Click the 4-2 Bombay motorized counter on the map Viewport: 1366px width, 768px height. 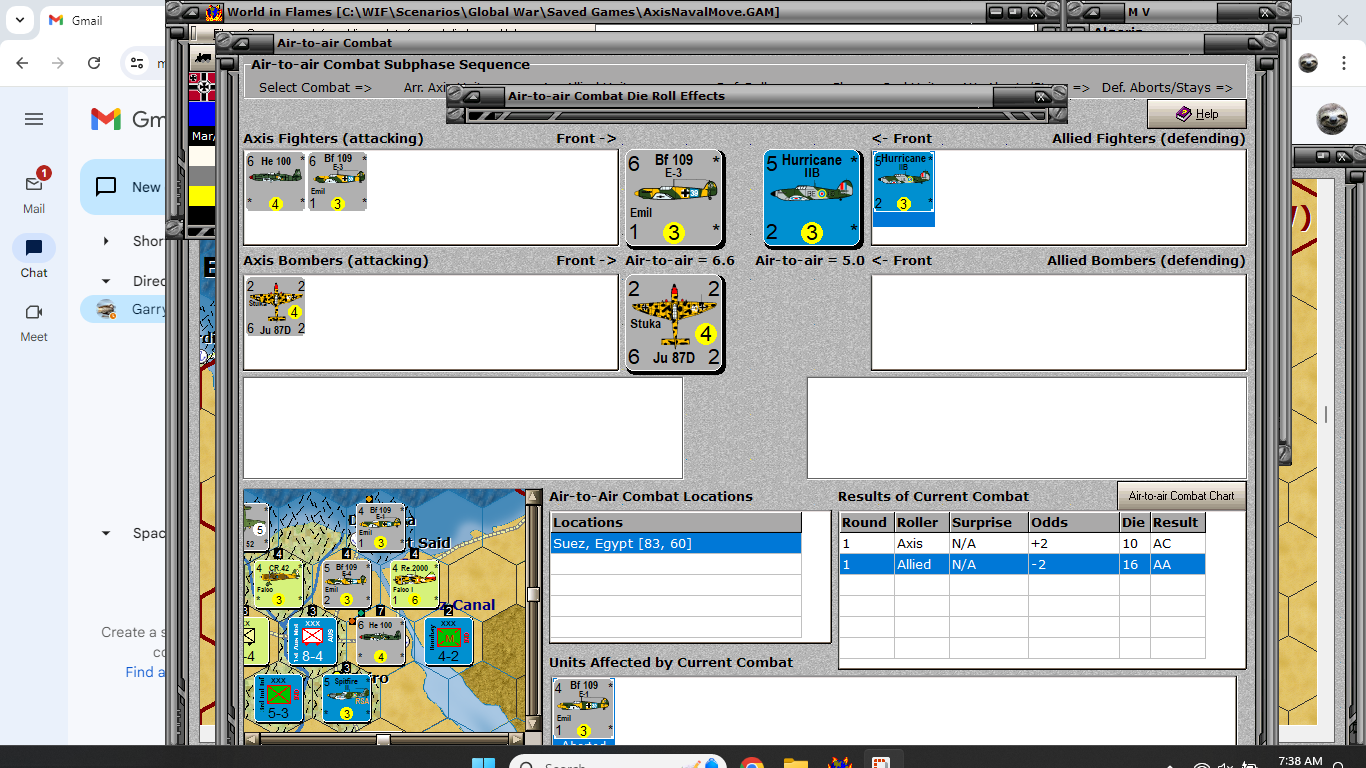(448, 641)
